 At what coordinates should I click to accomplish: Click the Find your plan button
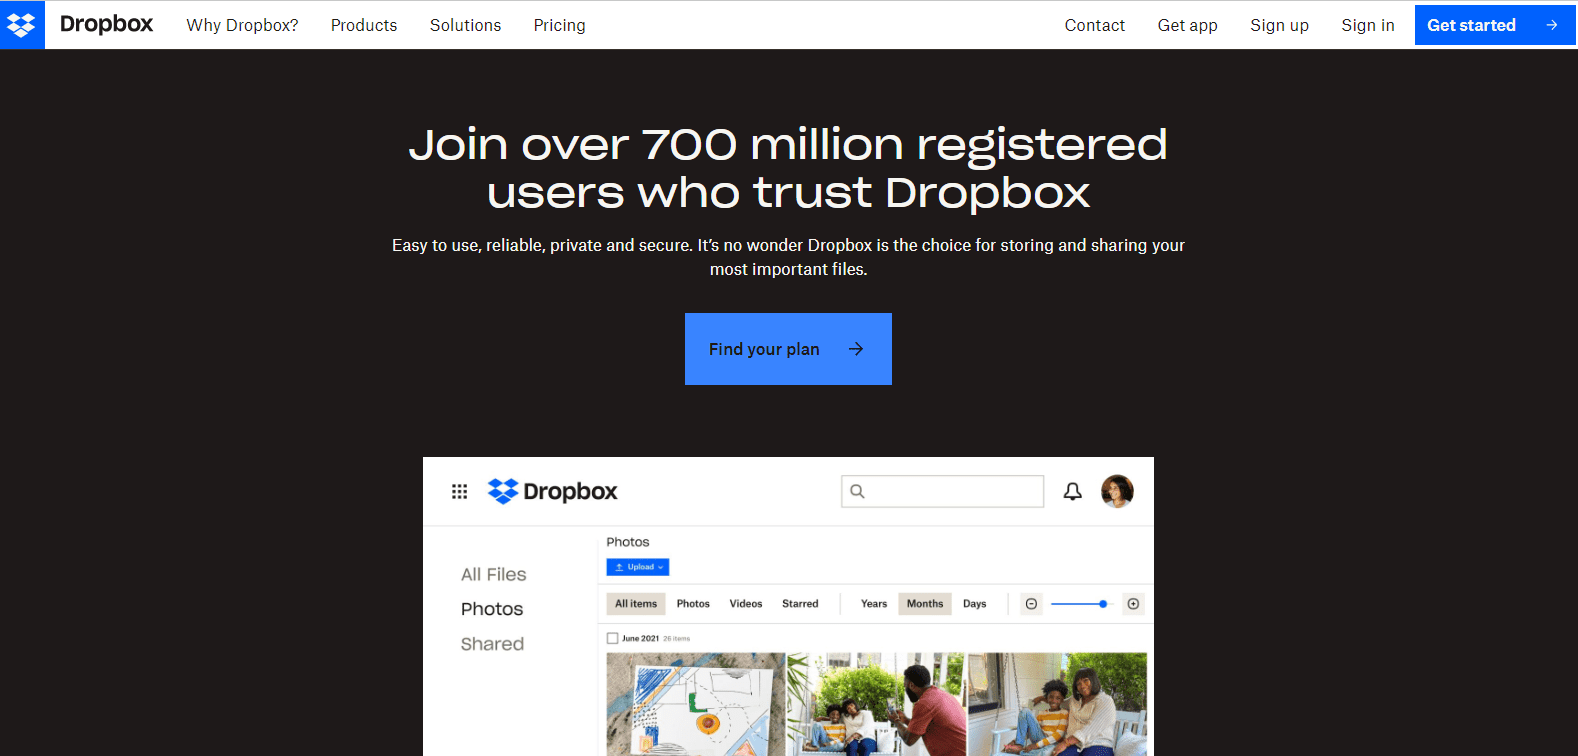(x=788, y=349)
